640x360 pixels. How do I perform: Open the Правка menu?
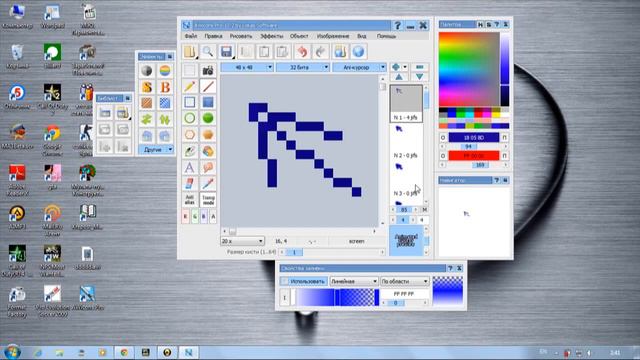213,36
